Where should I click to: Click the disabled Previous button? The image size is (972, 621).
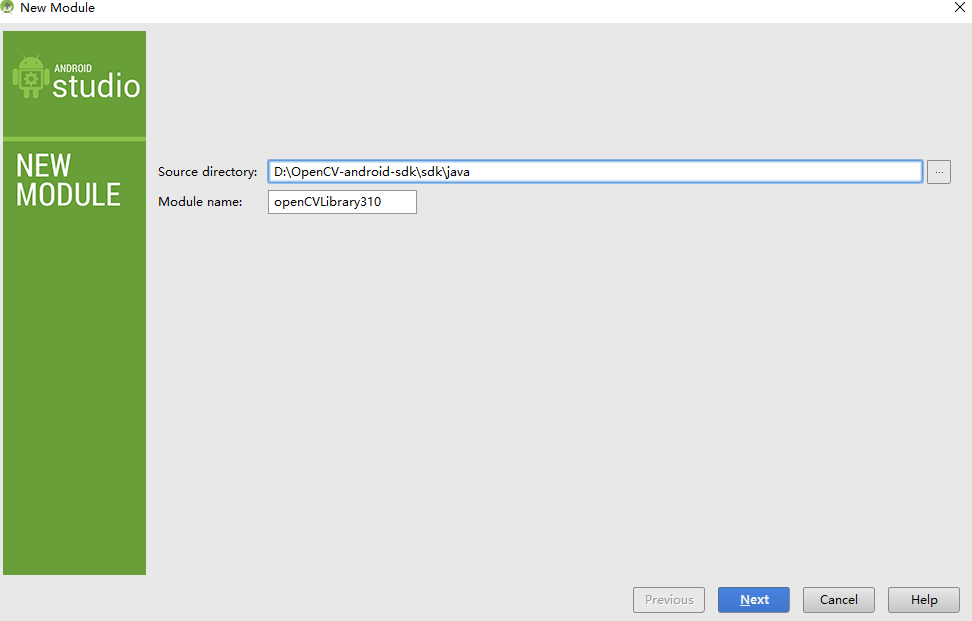point(669,600)
